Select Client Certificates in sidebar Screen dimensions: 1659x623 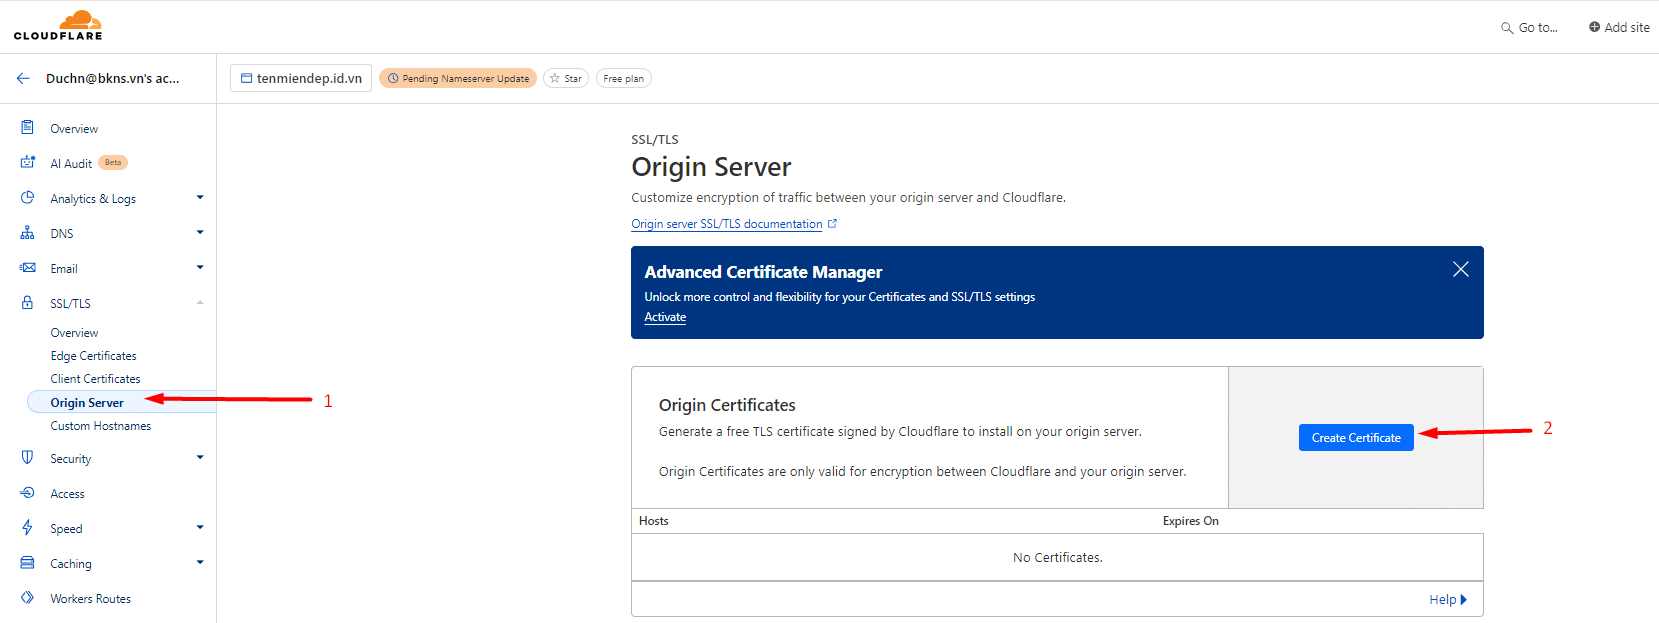pos(95,379)
